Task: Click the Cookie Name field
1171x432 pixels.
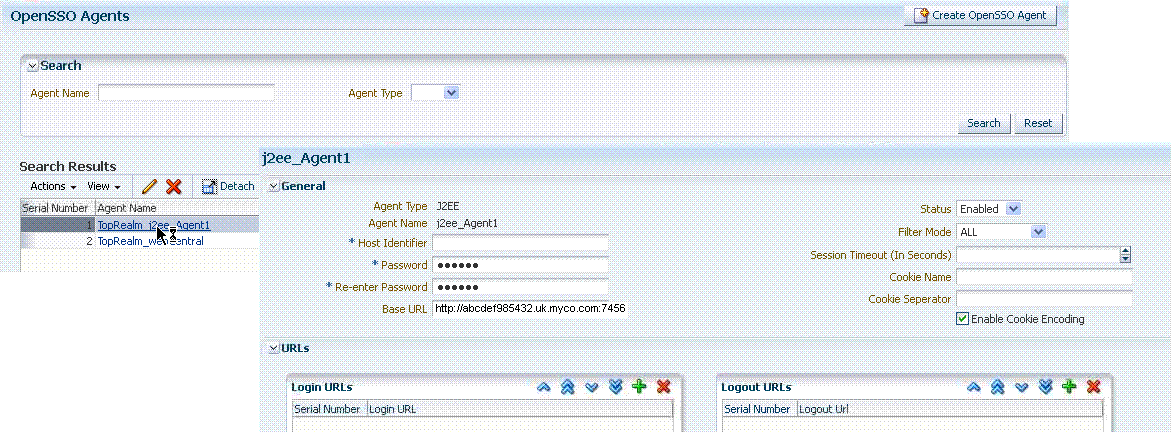Action: point(1044,277)
